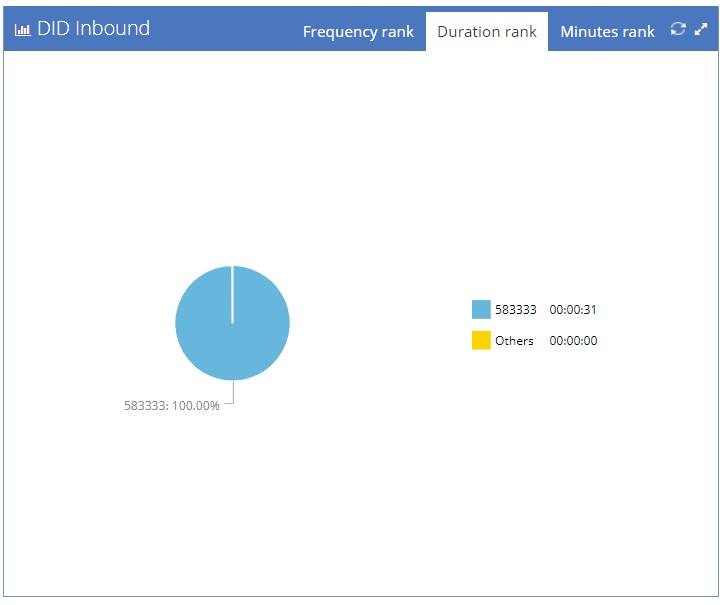The height and width of the screenshot is (605, 720).
Task: Click the 00:00:31 duration value
Action: (x=573, y=309)
